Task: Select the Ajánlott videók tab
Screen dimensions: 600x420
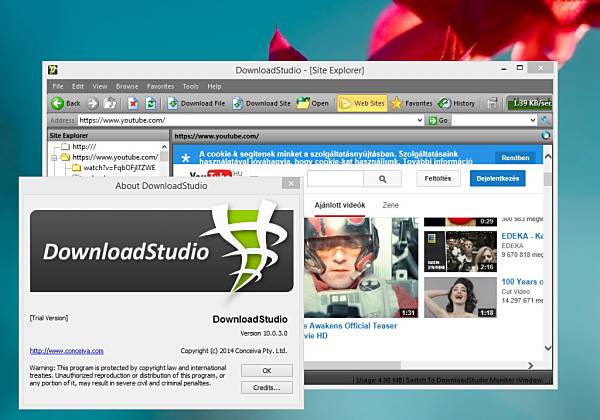Action: pos(340,205)
